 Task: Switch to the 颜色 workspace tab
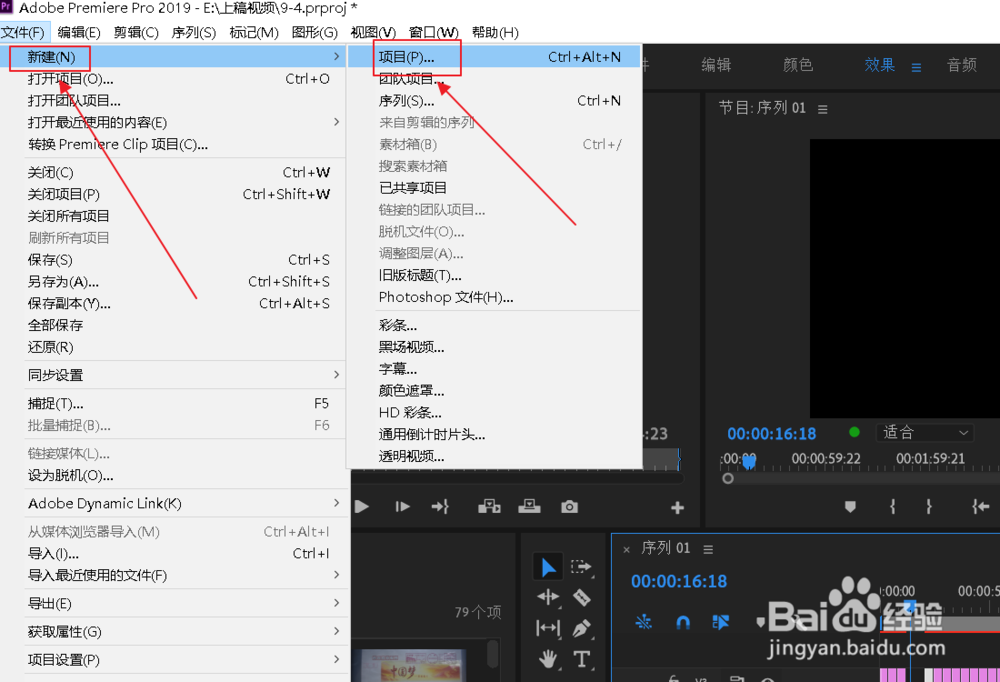[798, 64]
